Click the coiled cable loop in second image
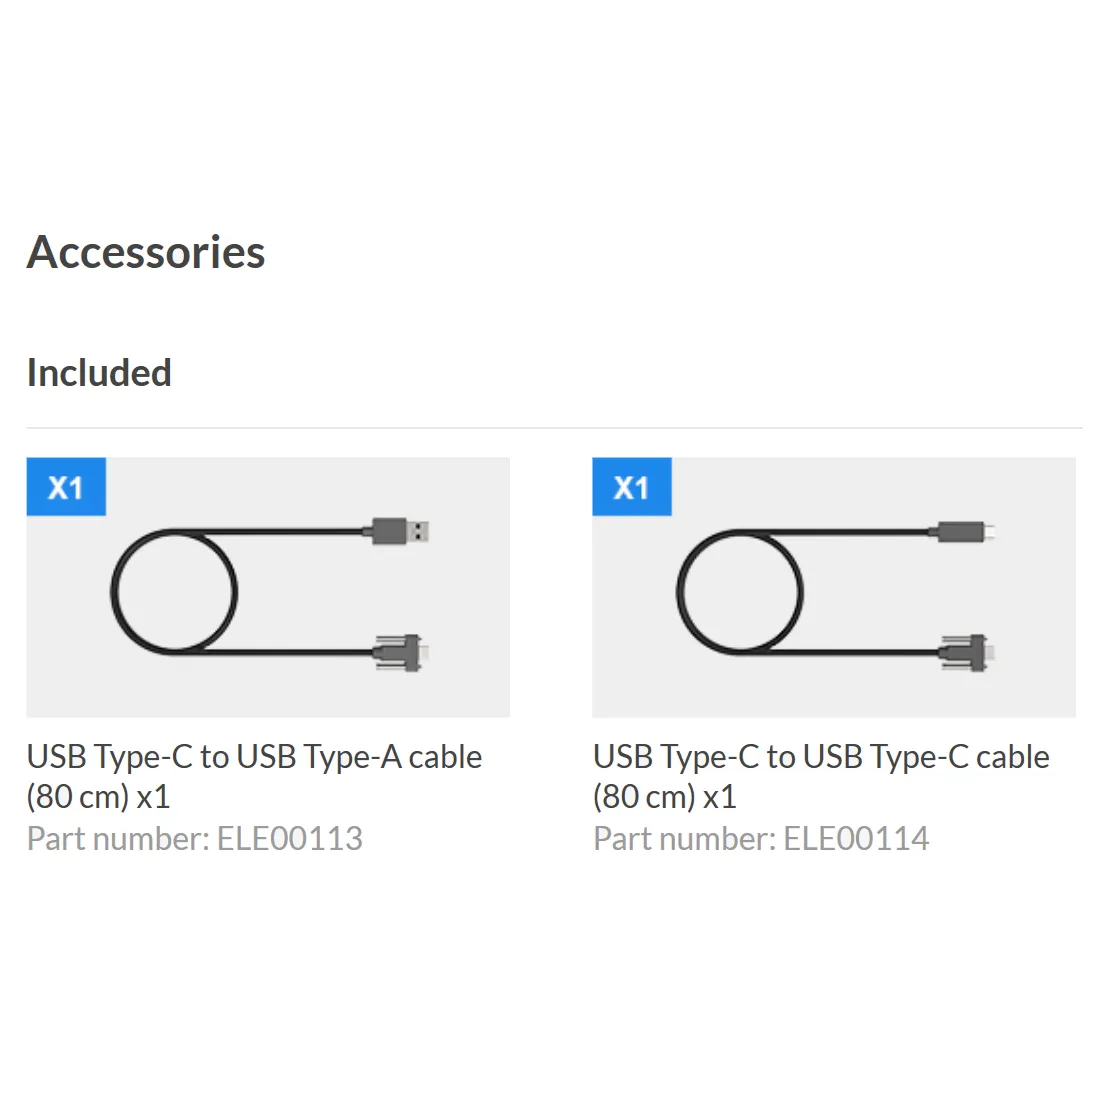 coord(740,592)
